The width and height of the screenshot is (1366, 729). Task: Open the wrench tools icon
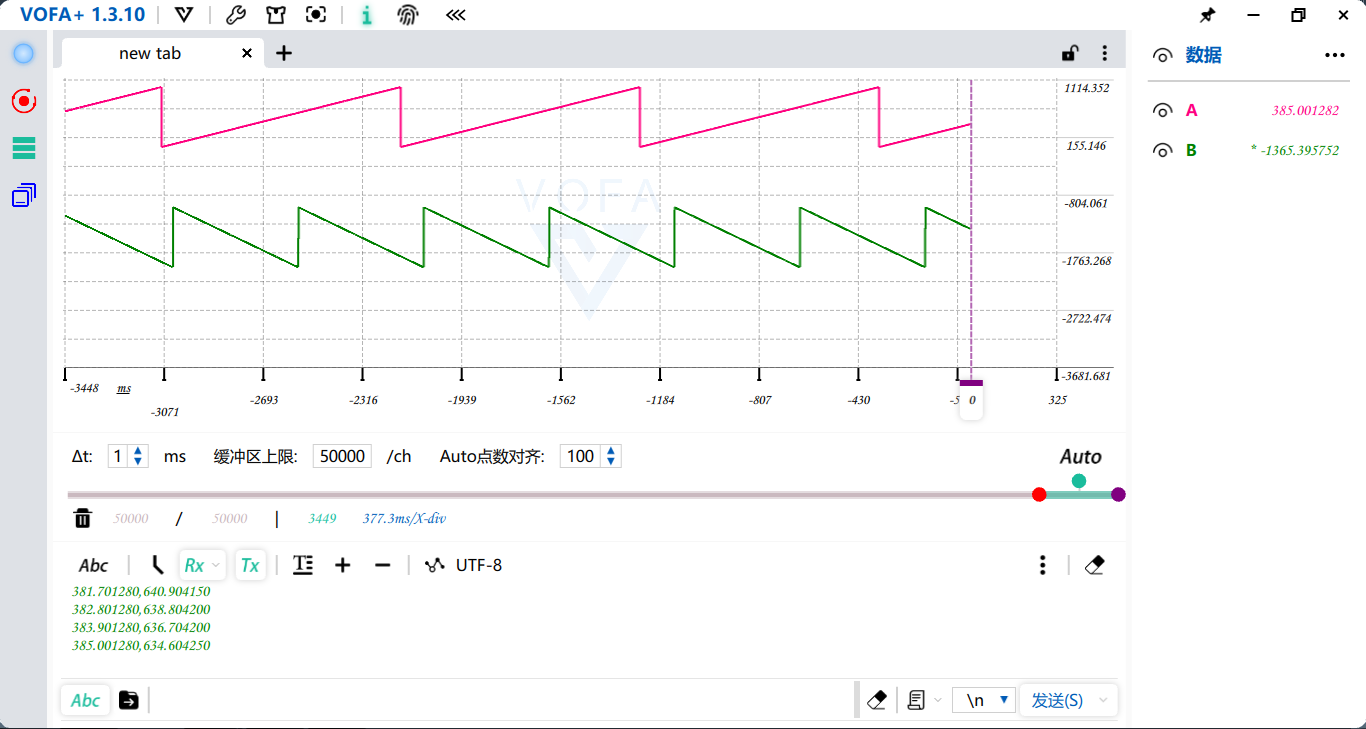[236, 15]
